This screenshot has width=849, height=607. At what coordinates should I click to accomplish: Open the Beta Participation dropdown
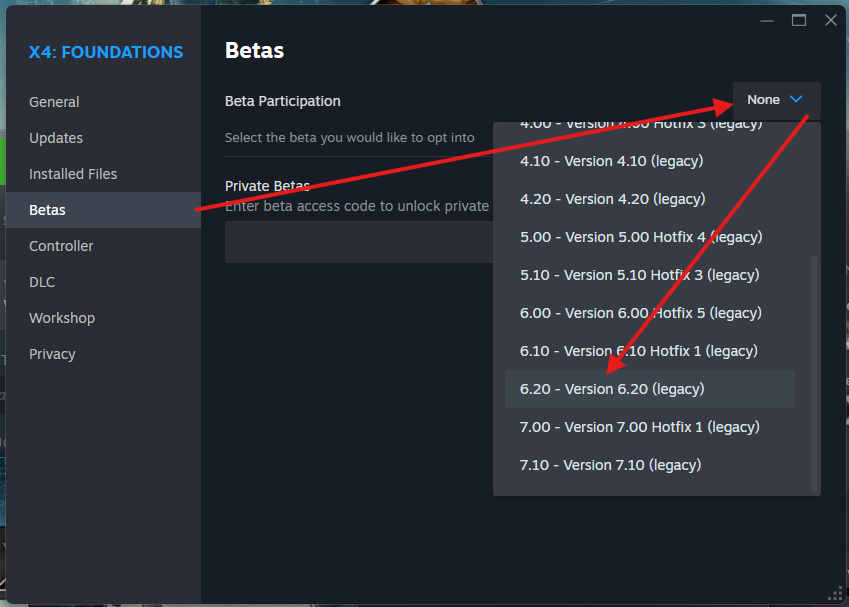tap(776, 100)
